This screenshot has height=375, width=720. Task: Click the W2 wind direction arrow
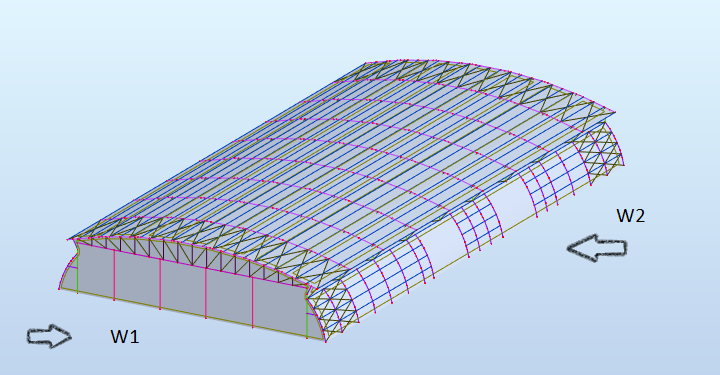pos(597,248)
